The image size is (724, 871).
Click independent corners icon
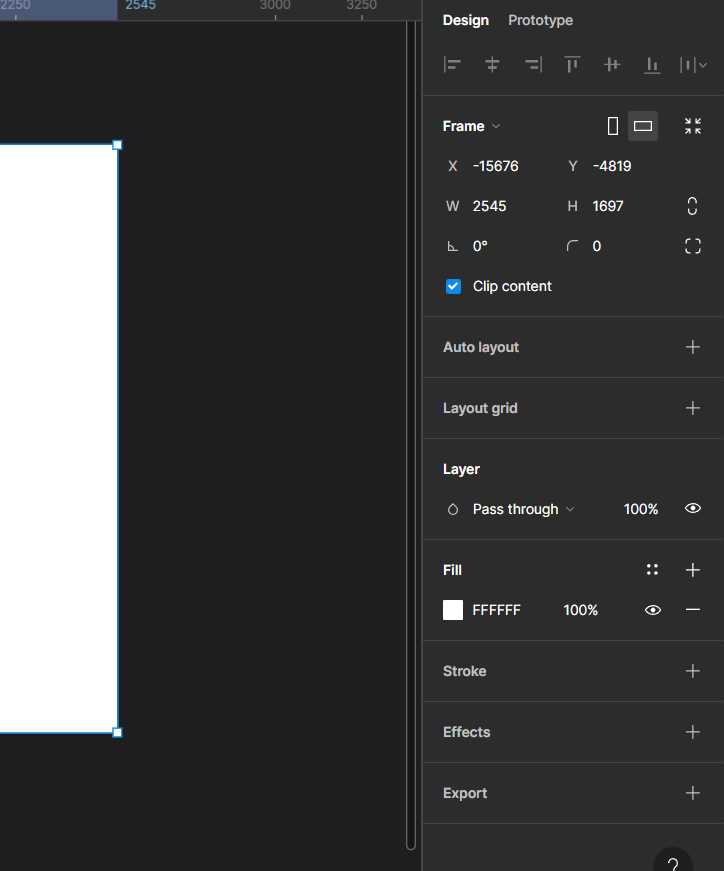pos(692,246)
